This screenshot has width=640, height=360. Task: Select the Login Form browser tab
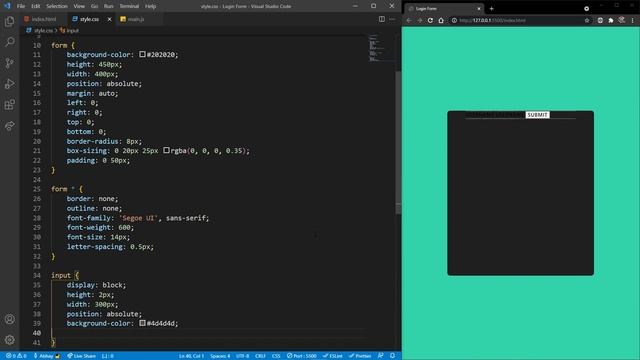[x=444, y=9]
